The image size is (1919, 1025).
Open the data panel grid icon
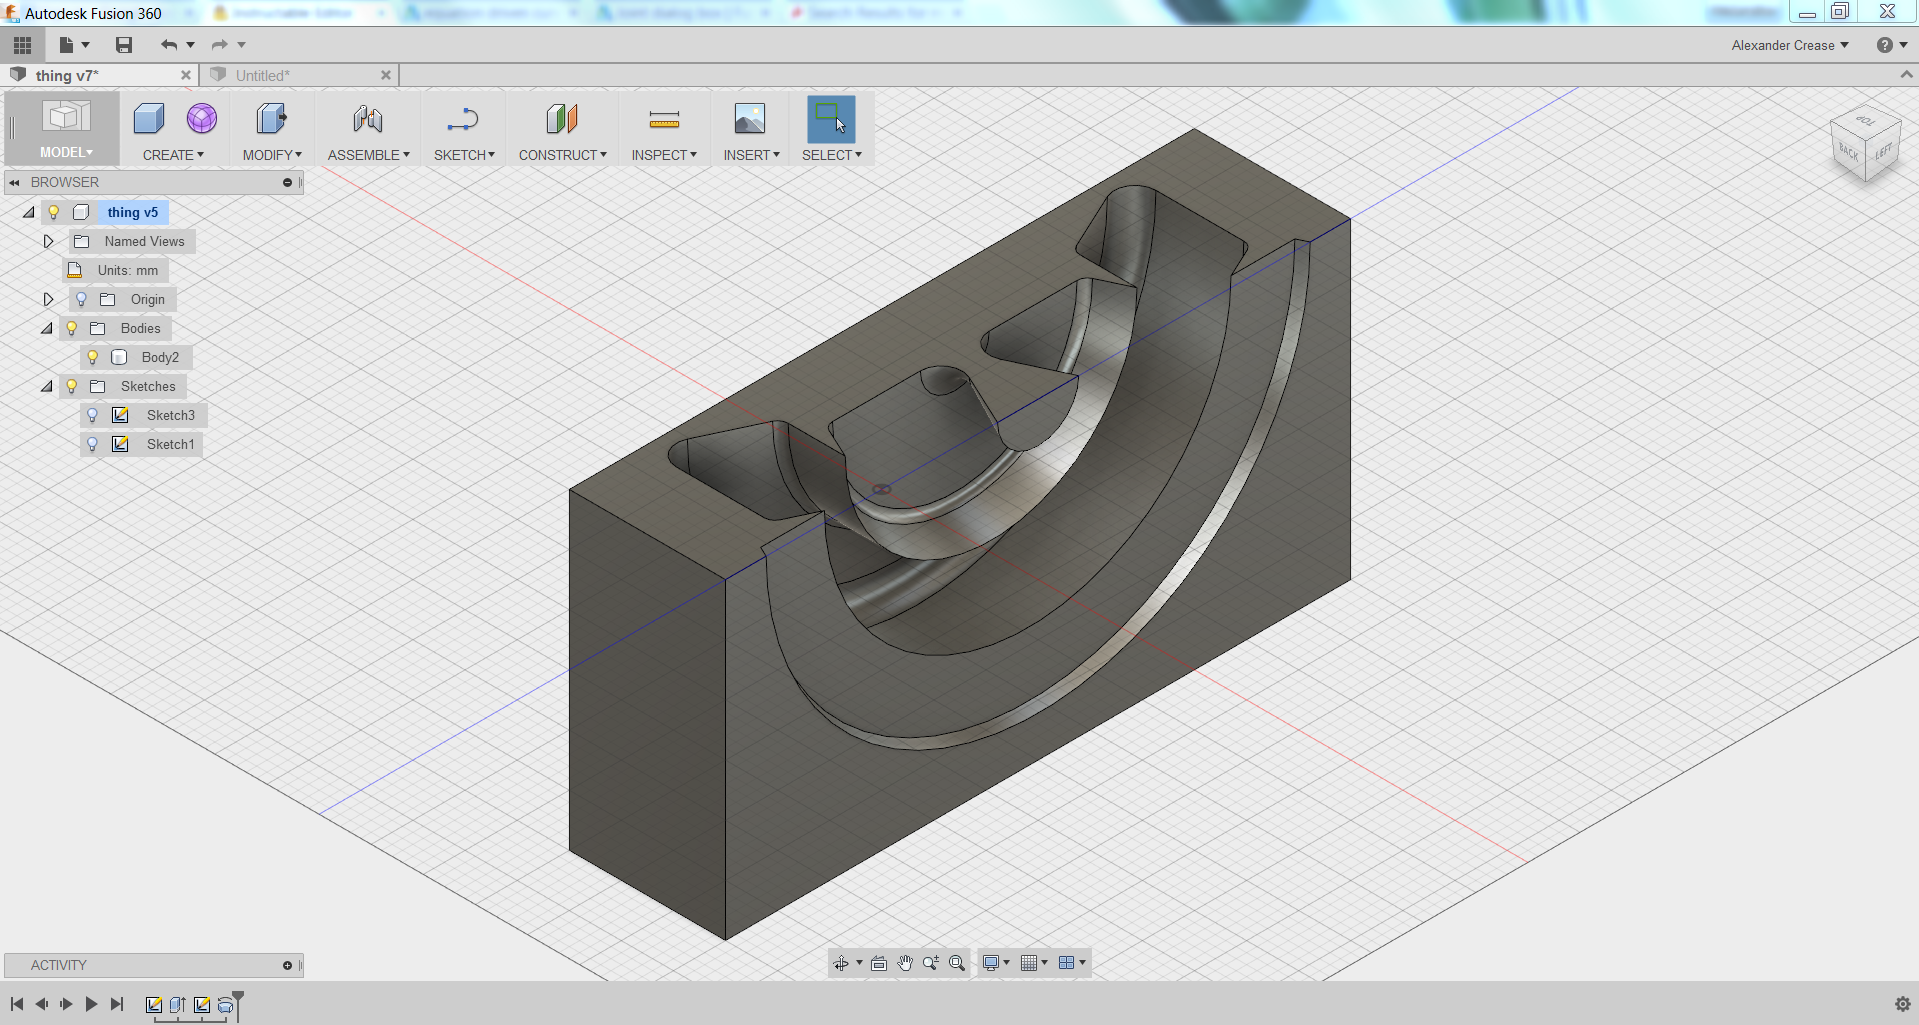pos(22,45)
